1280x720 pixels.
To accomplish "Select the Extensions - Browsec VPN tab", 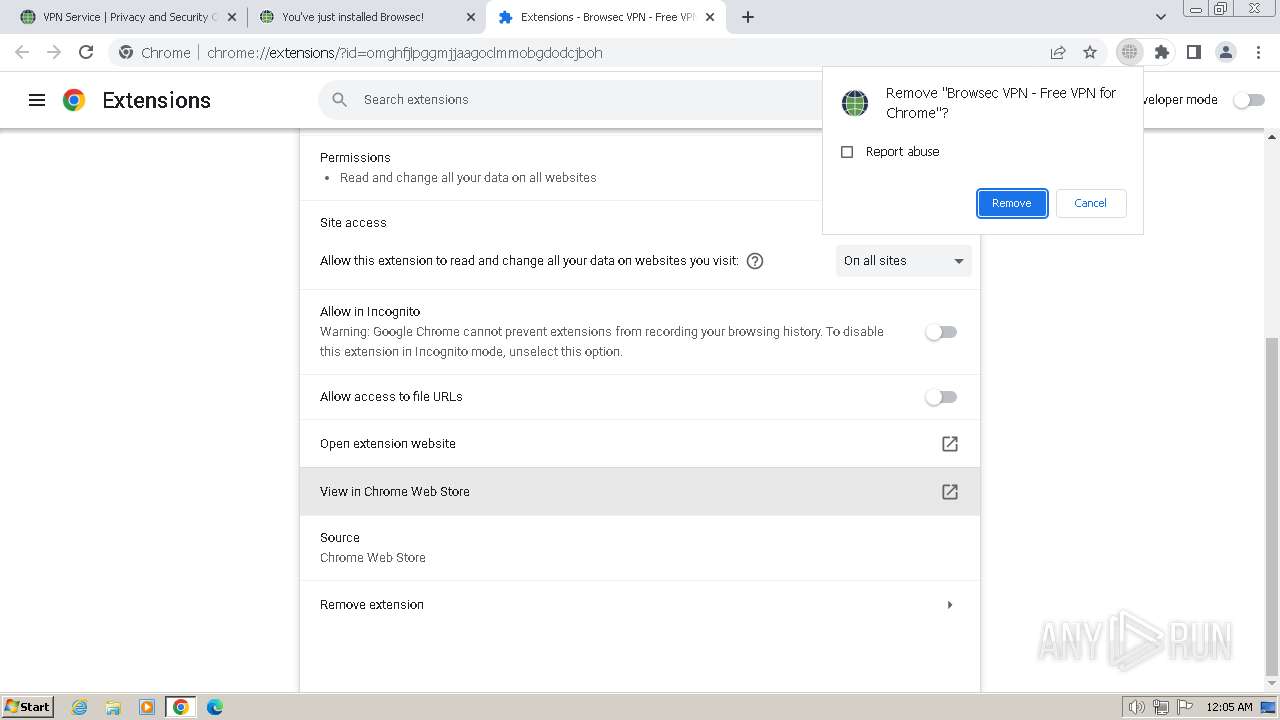I will pyautogui.click(x=607, y=17).
